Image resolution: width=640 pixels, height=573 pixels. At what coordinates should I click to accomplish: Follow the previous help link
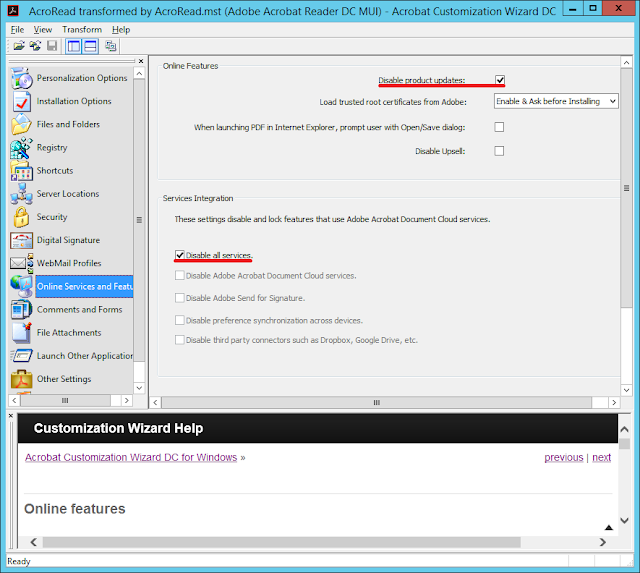[x=564, y=457]
